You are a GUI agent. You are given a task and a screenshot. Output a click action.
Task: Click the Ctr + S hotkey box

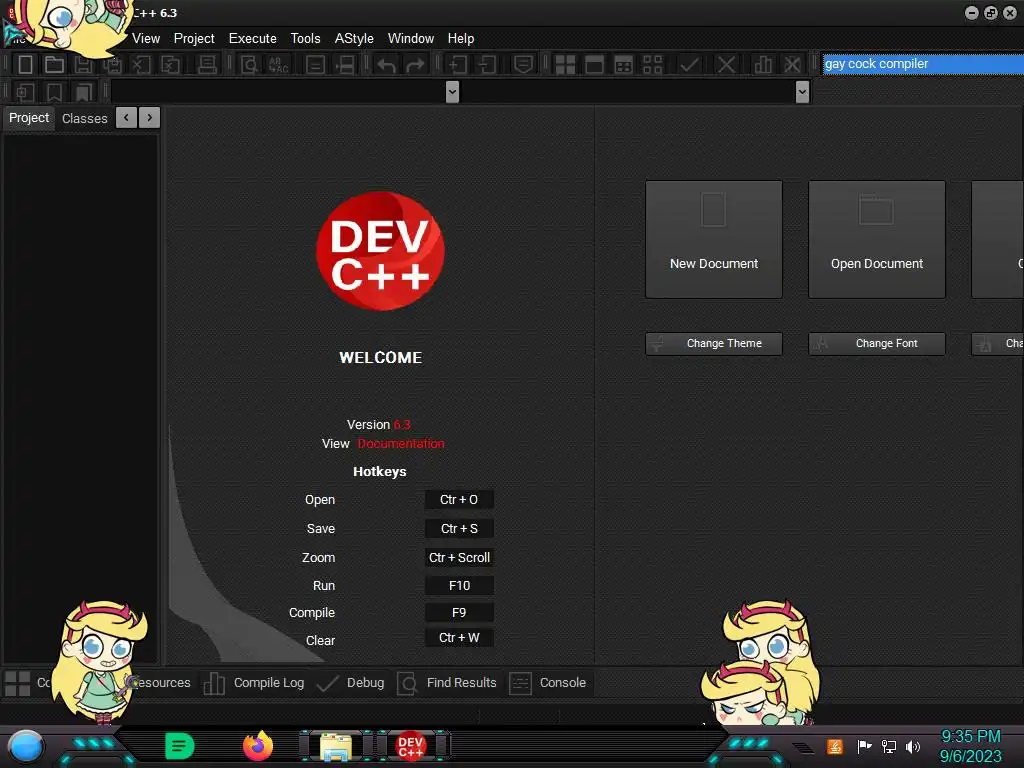click(x=459, y=528)
